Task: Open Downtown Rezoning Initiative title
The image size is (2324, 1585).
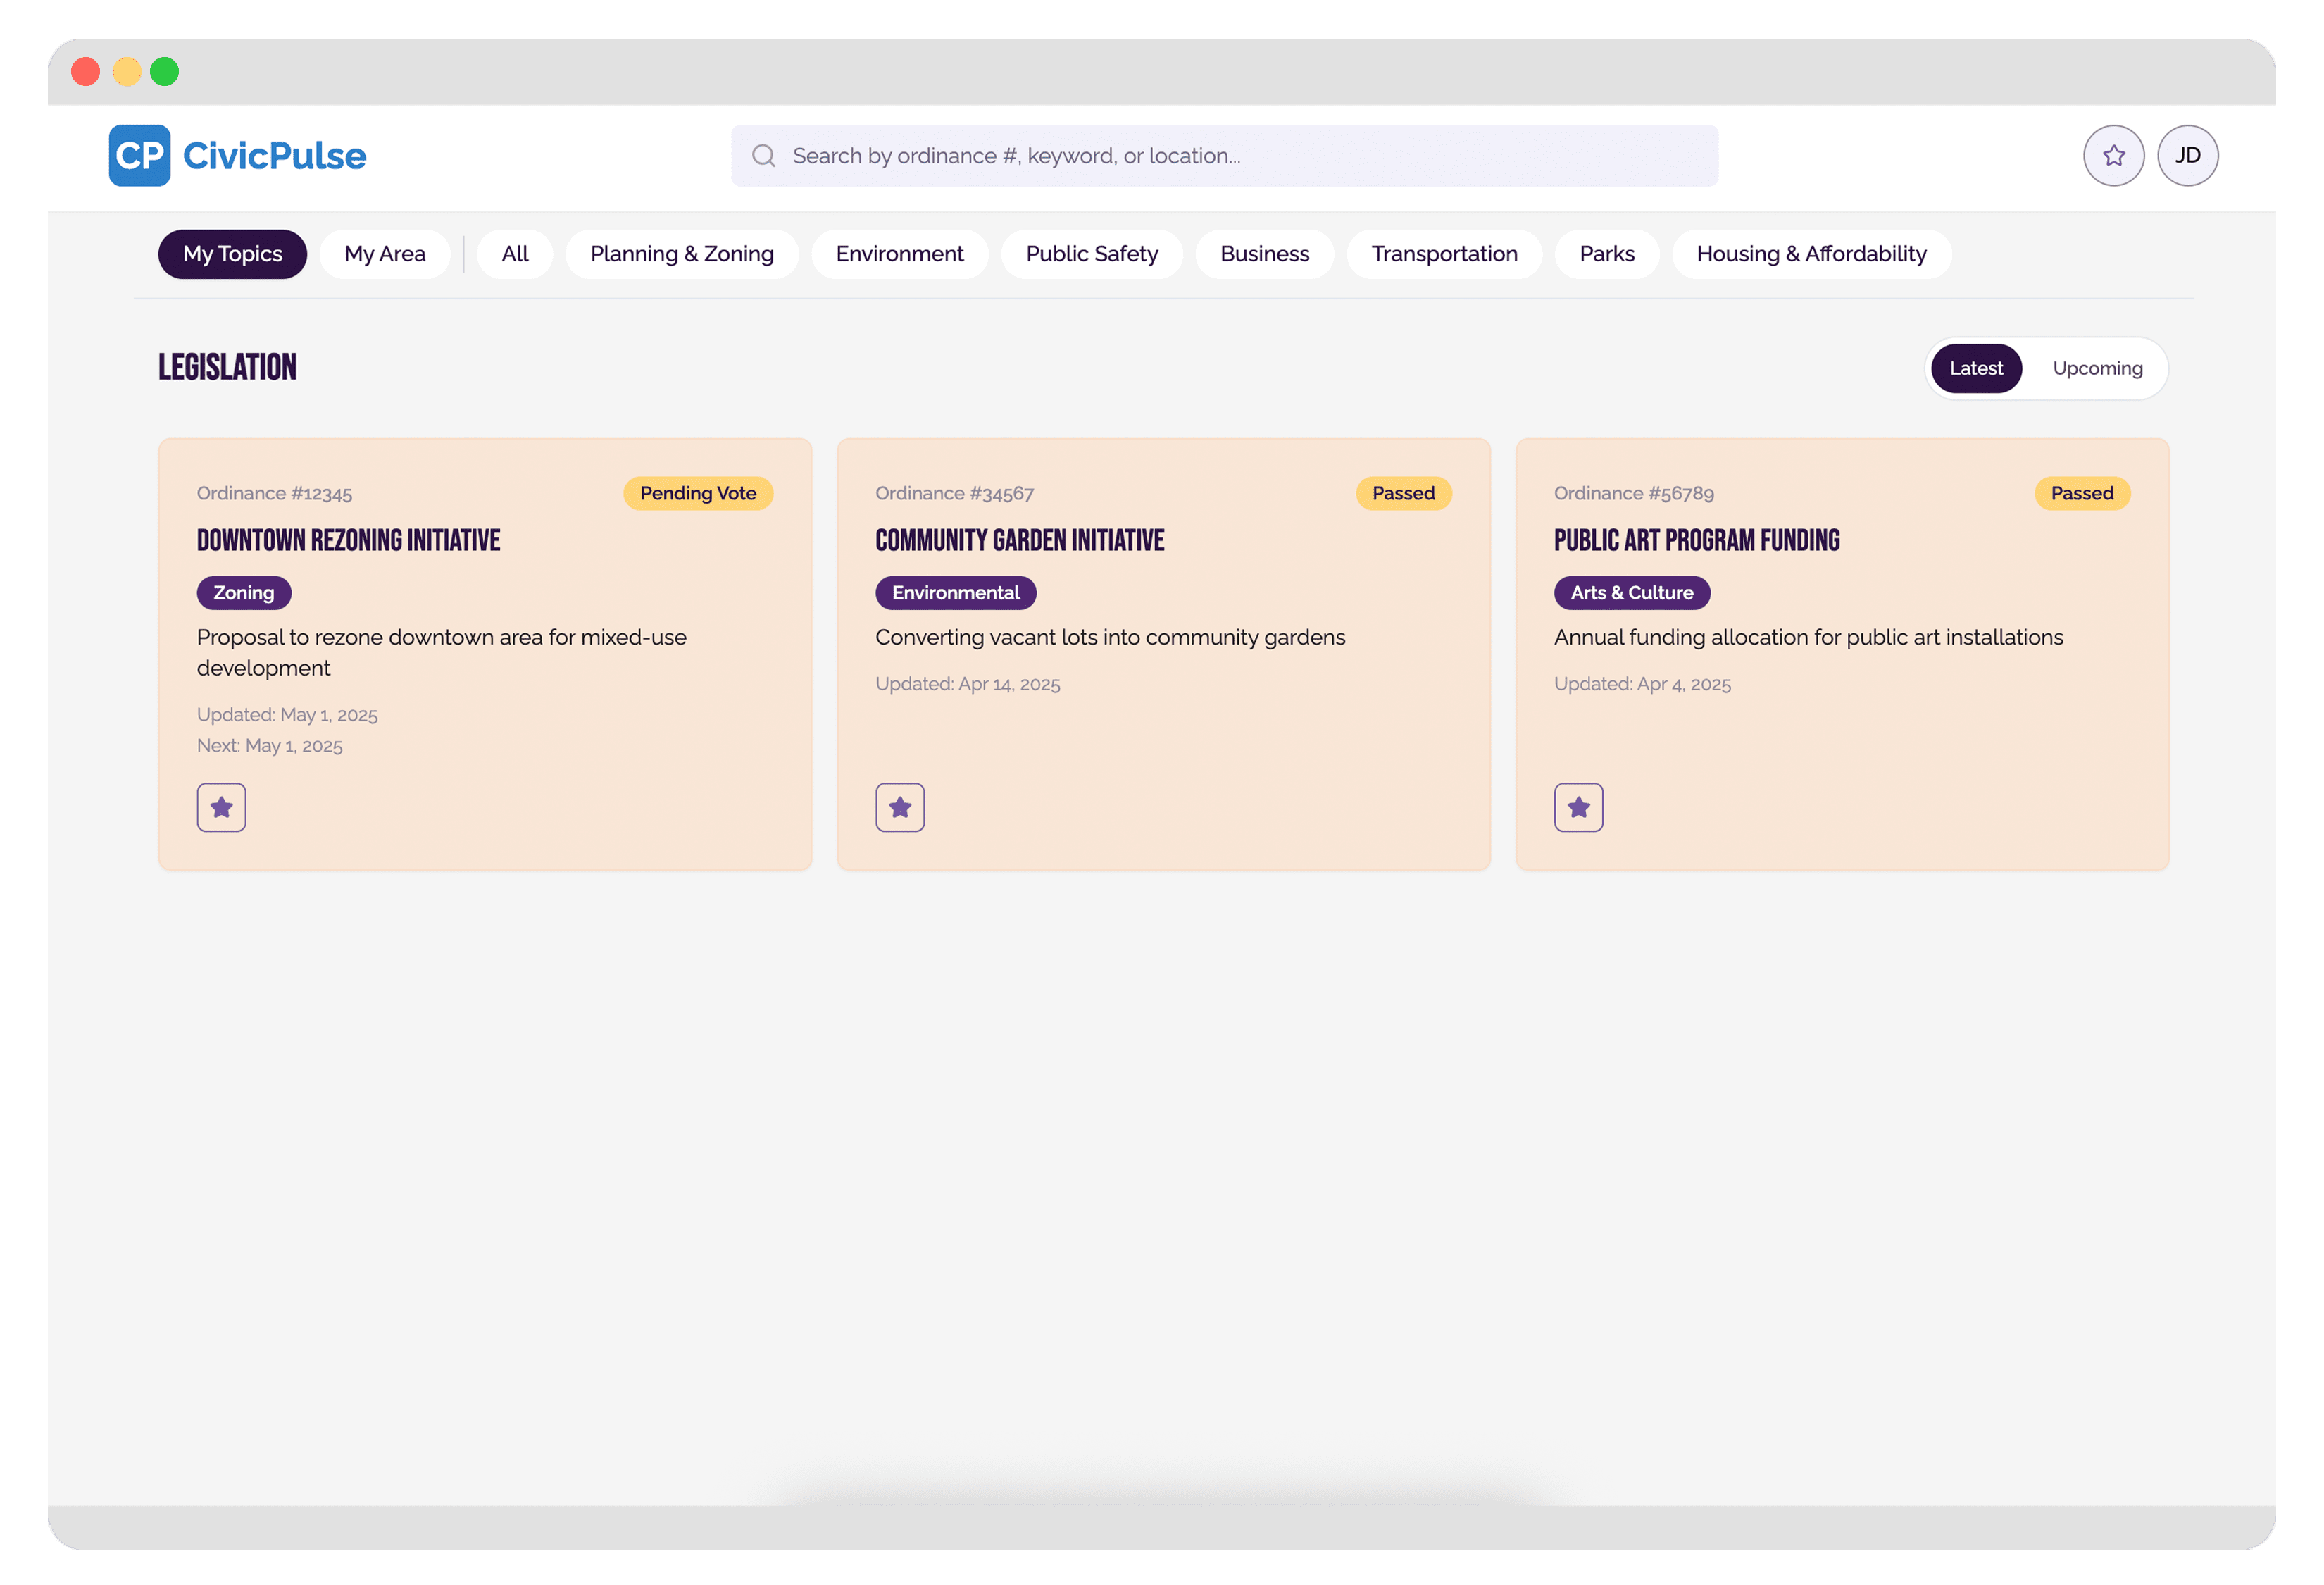Action: point(348,540)
